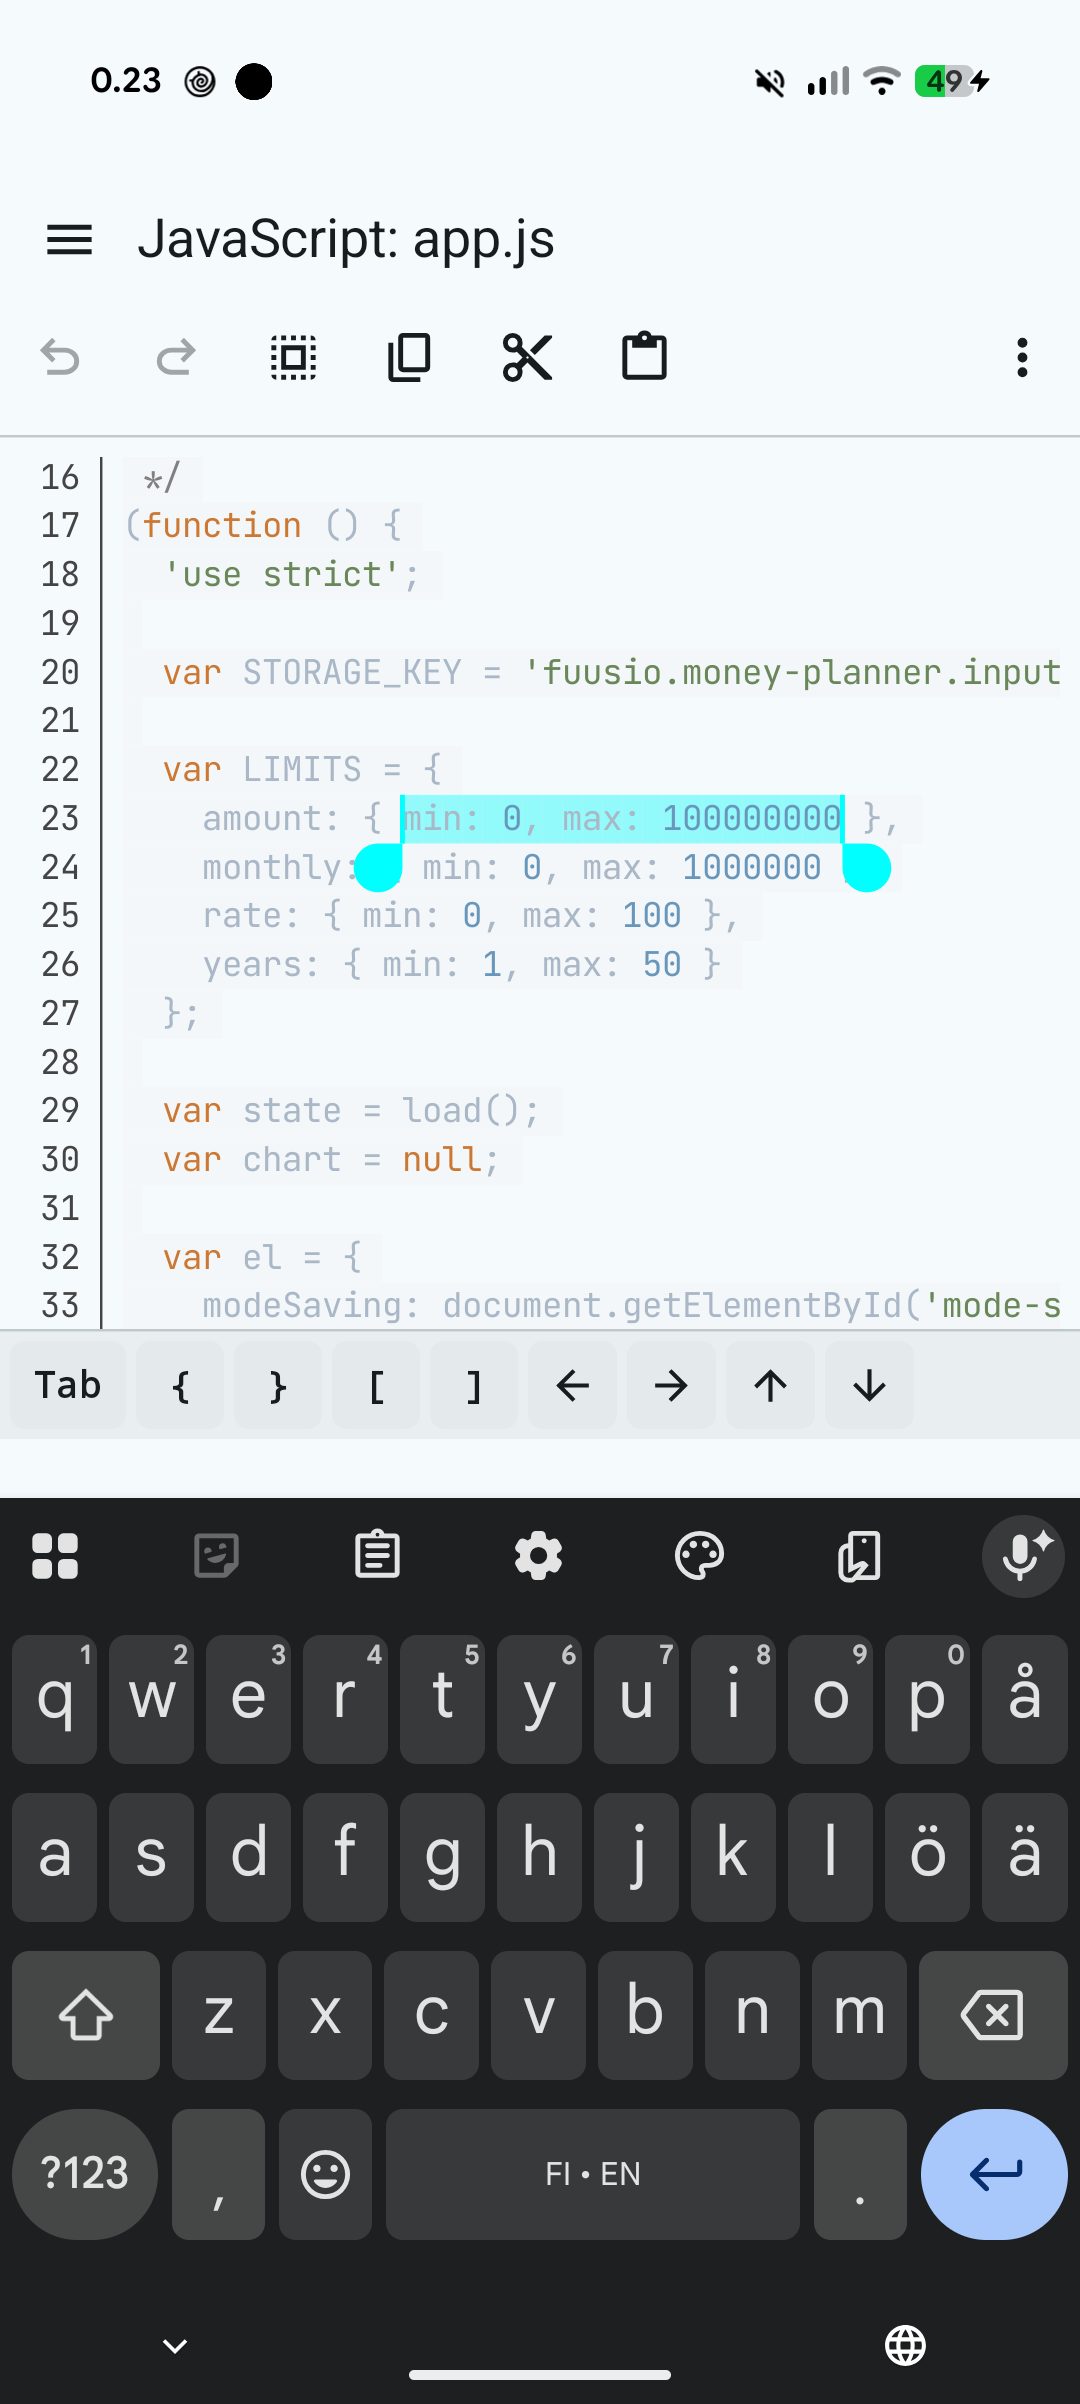Start voice typing with microphone

click(1023, 1556)
